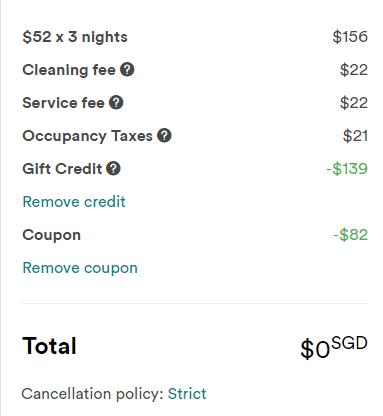Select the $52 x 3 nights label
Screen dimensions: 383x416
75,37
